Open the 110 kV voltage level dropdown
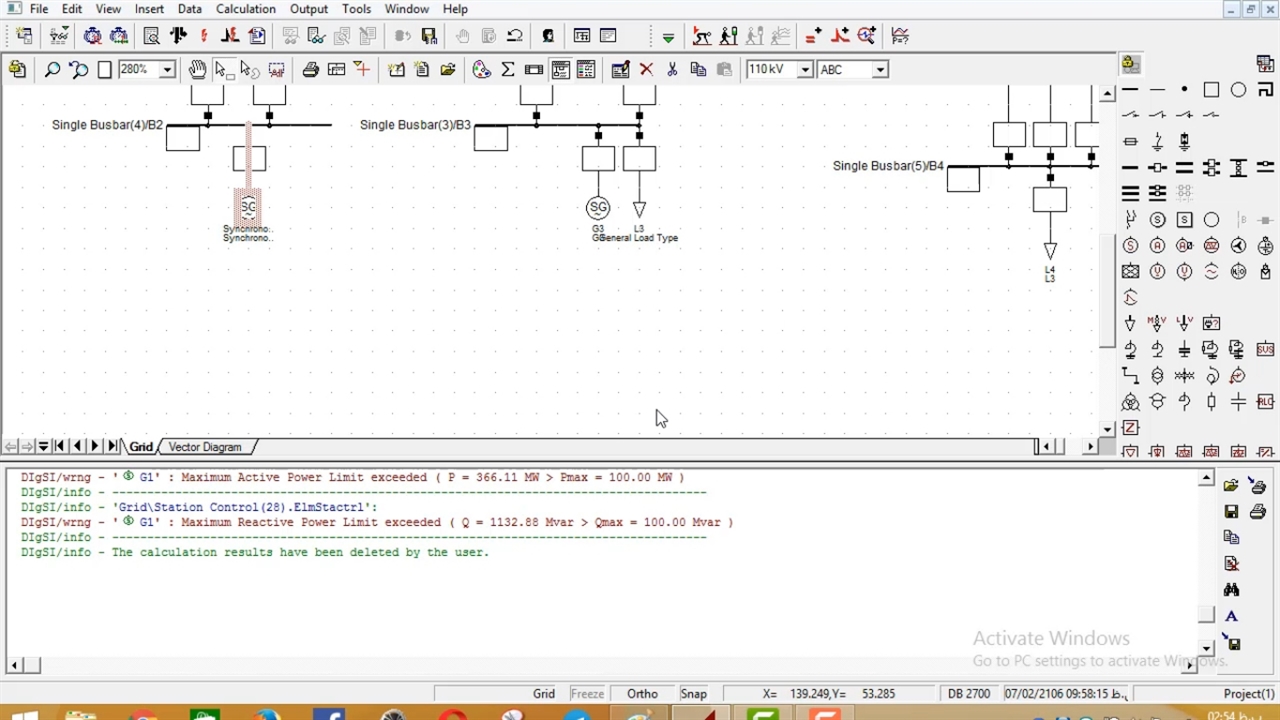The image size is (1280, 720). (804, 70)
